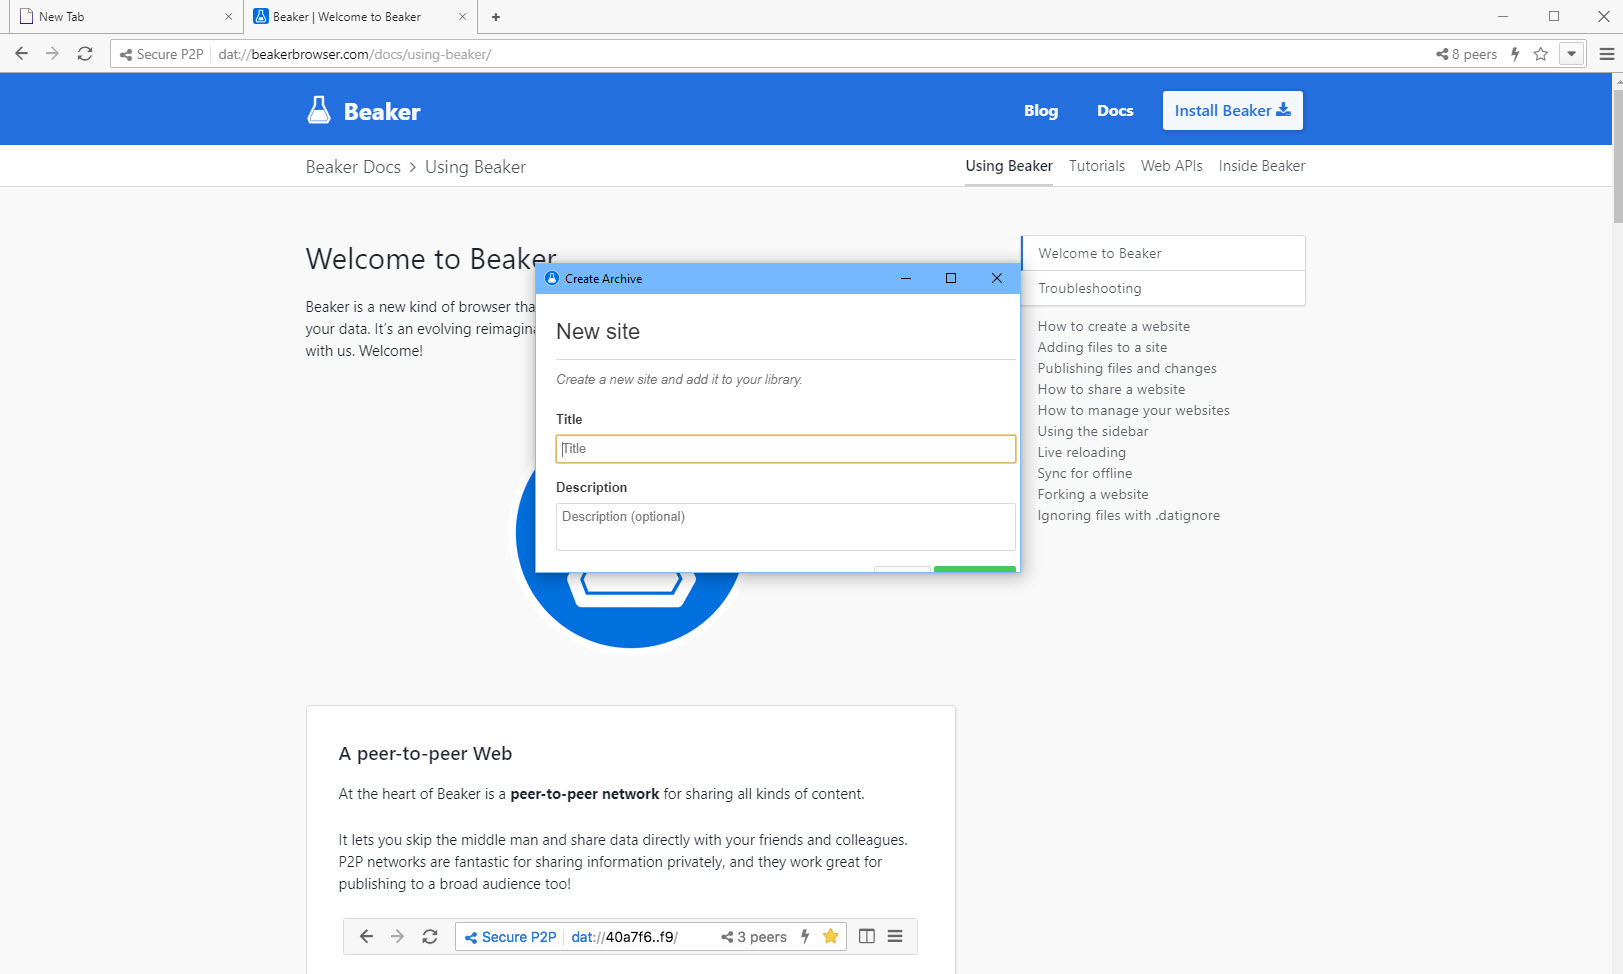Click lightning bolt in example toolbar image

pos(805,936)
